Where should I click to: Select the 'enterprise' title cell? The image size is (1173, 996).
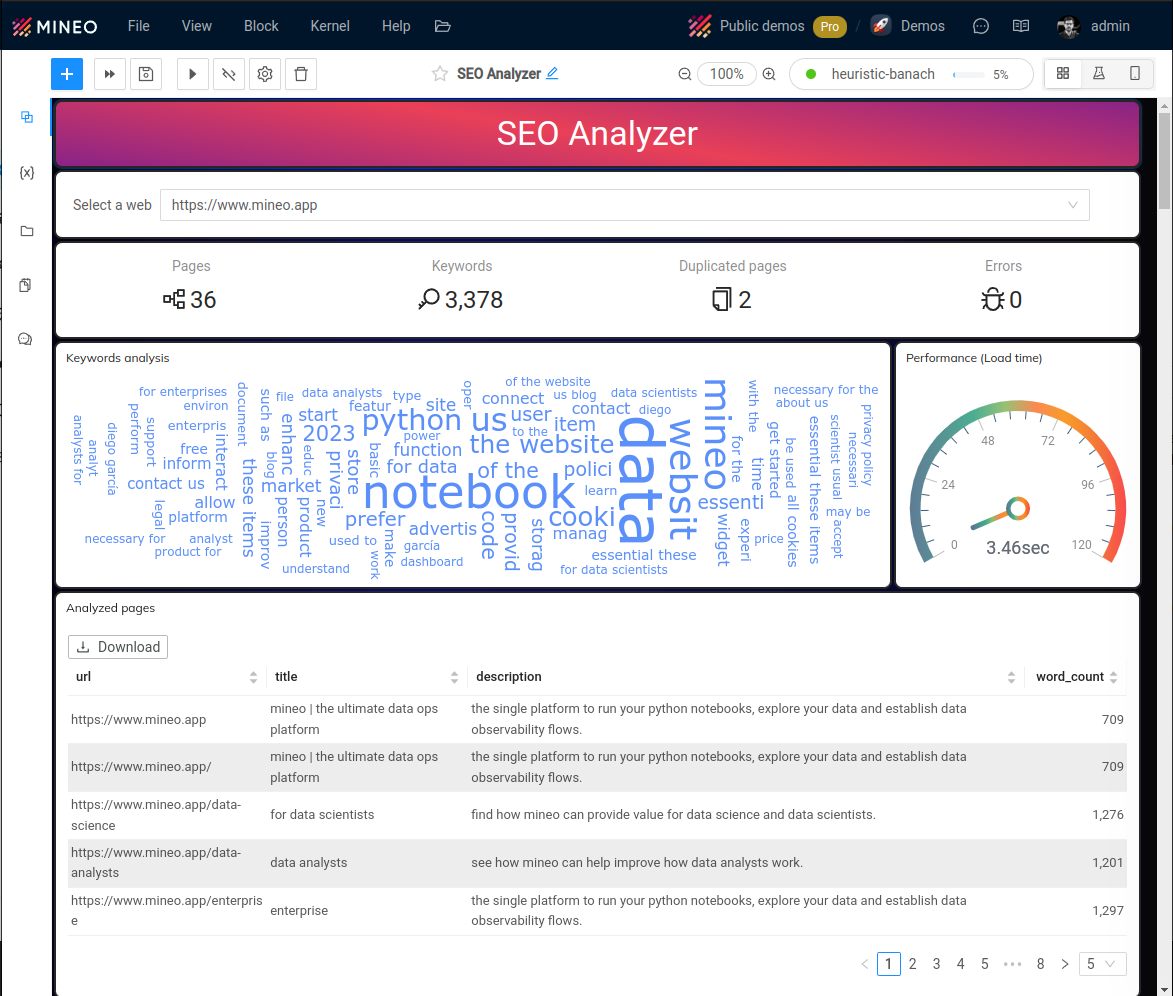point(299,911)
